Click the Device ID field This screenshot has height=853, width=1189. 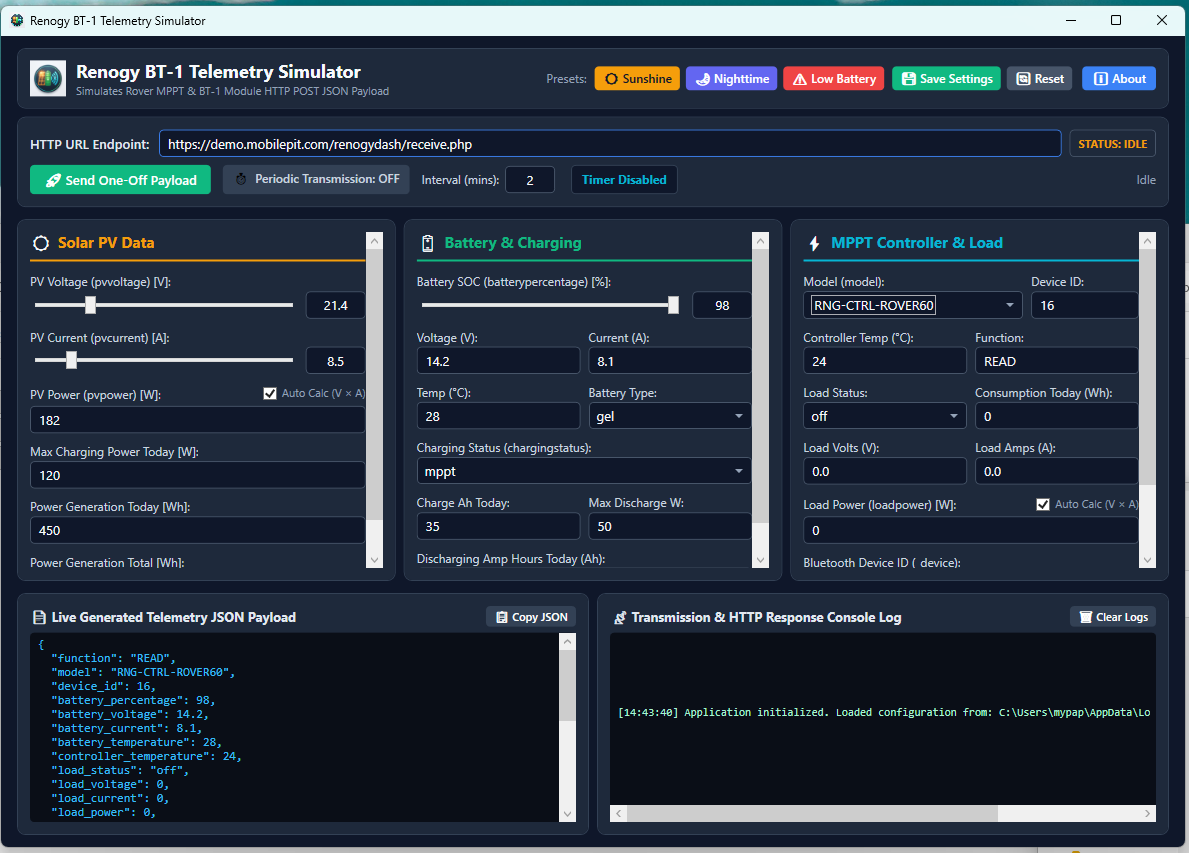[1084, 306]
